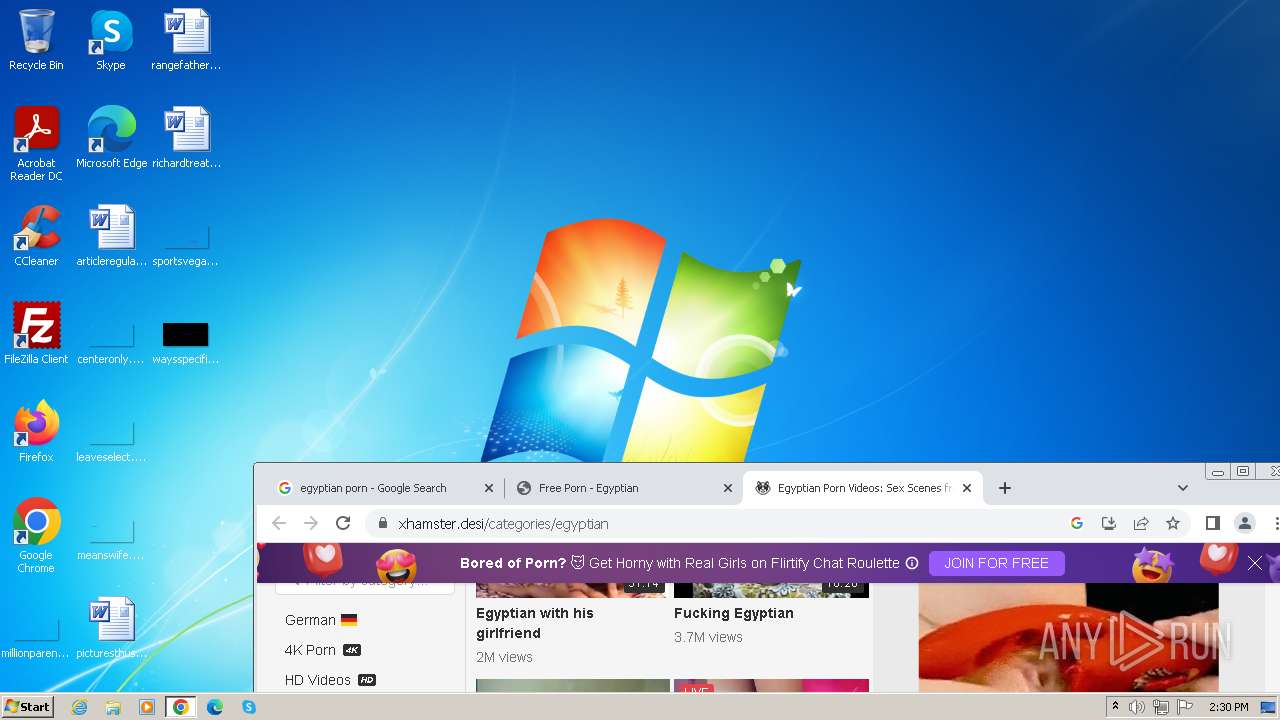Launch Skype from the desktop
The image size is (1280, 720).
[x=111, y=40]
